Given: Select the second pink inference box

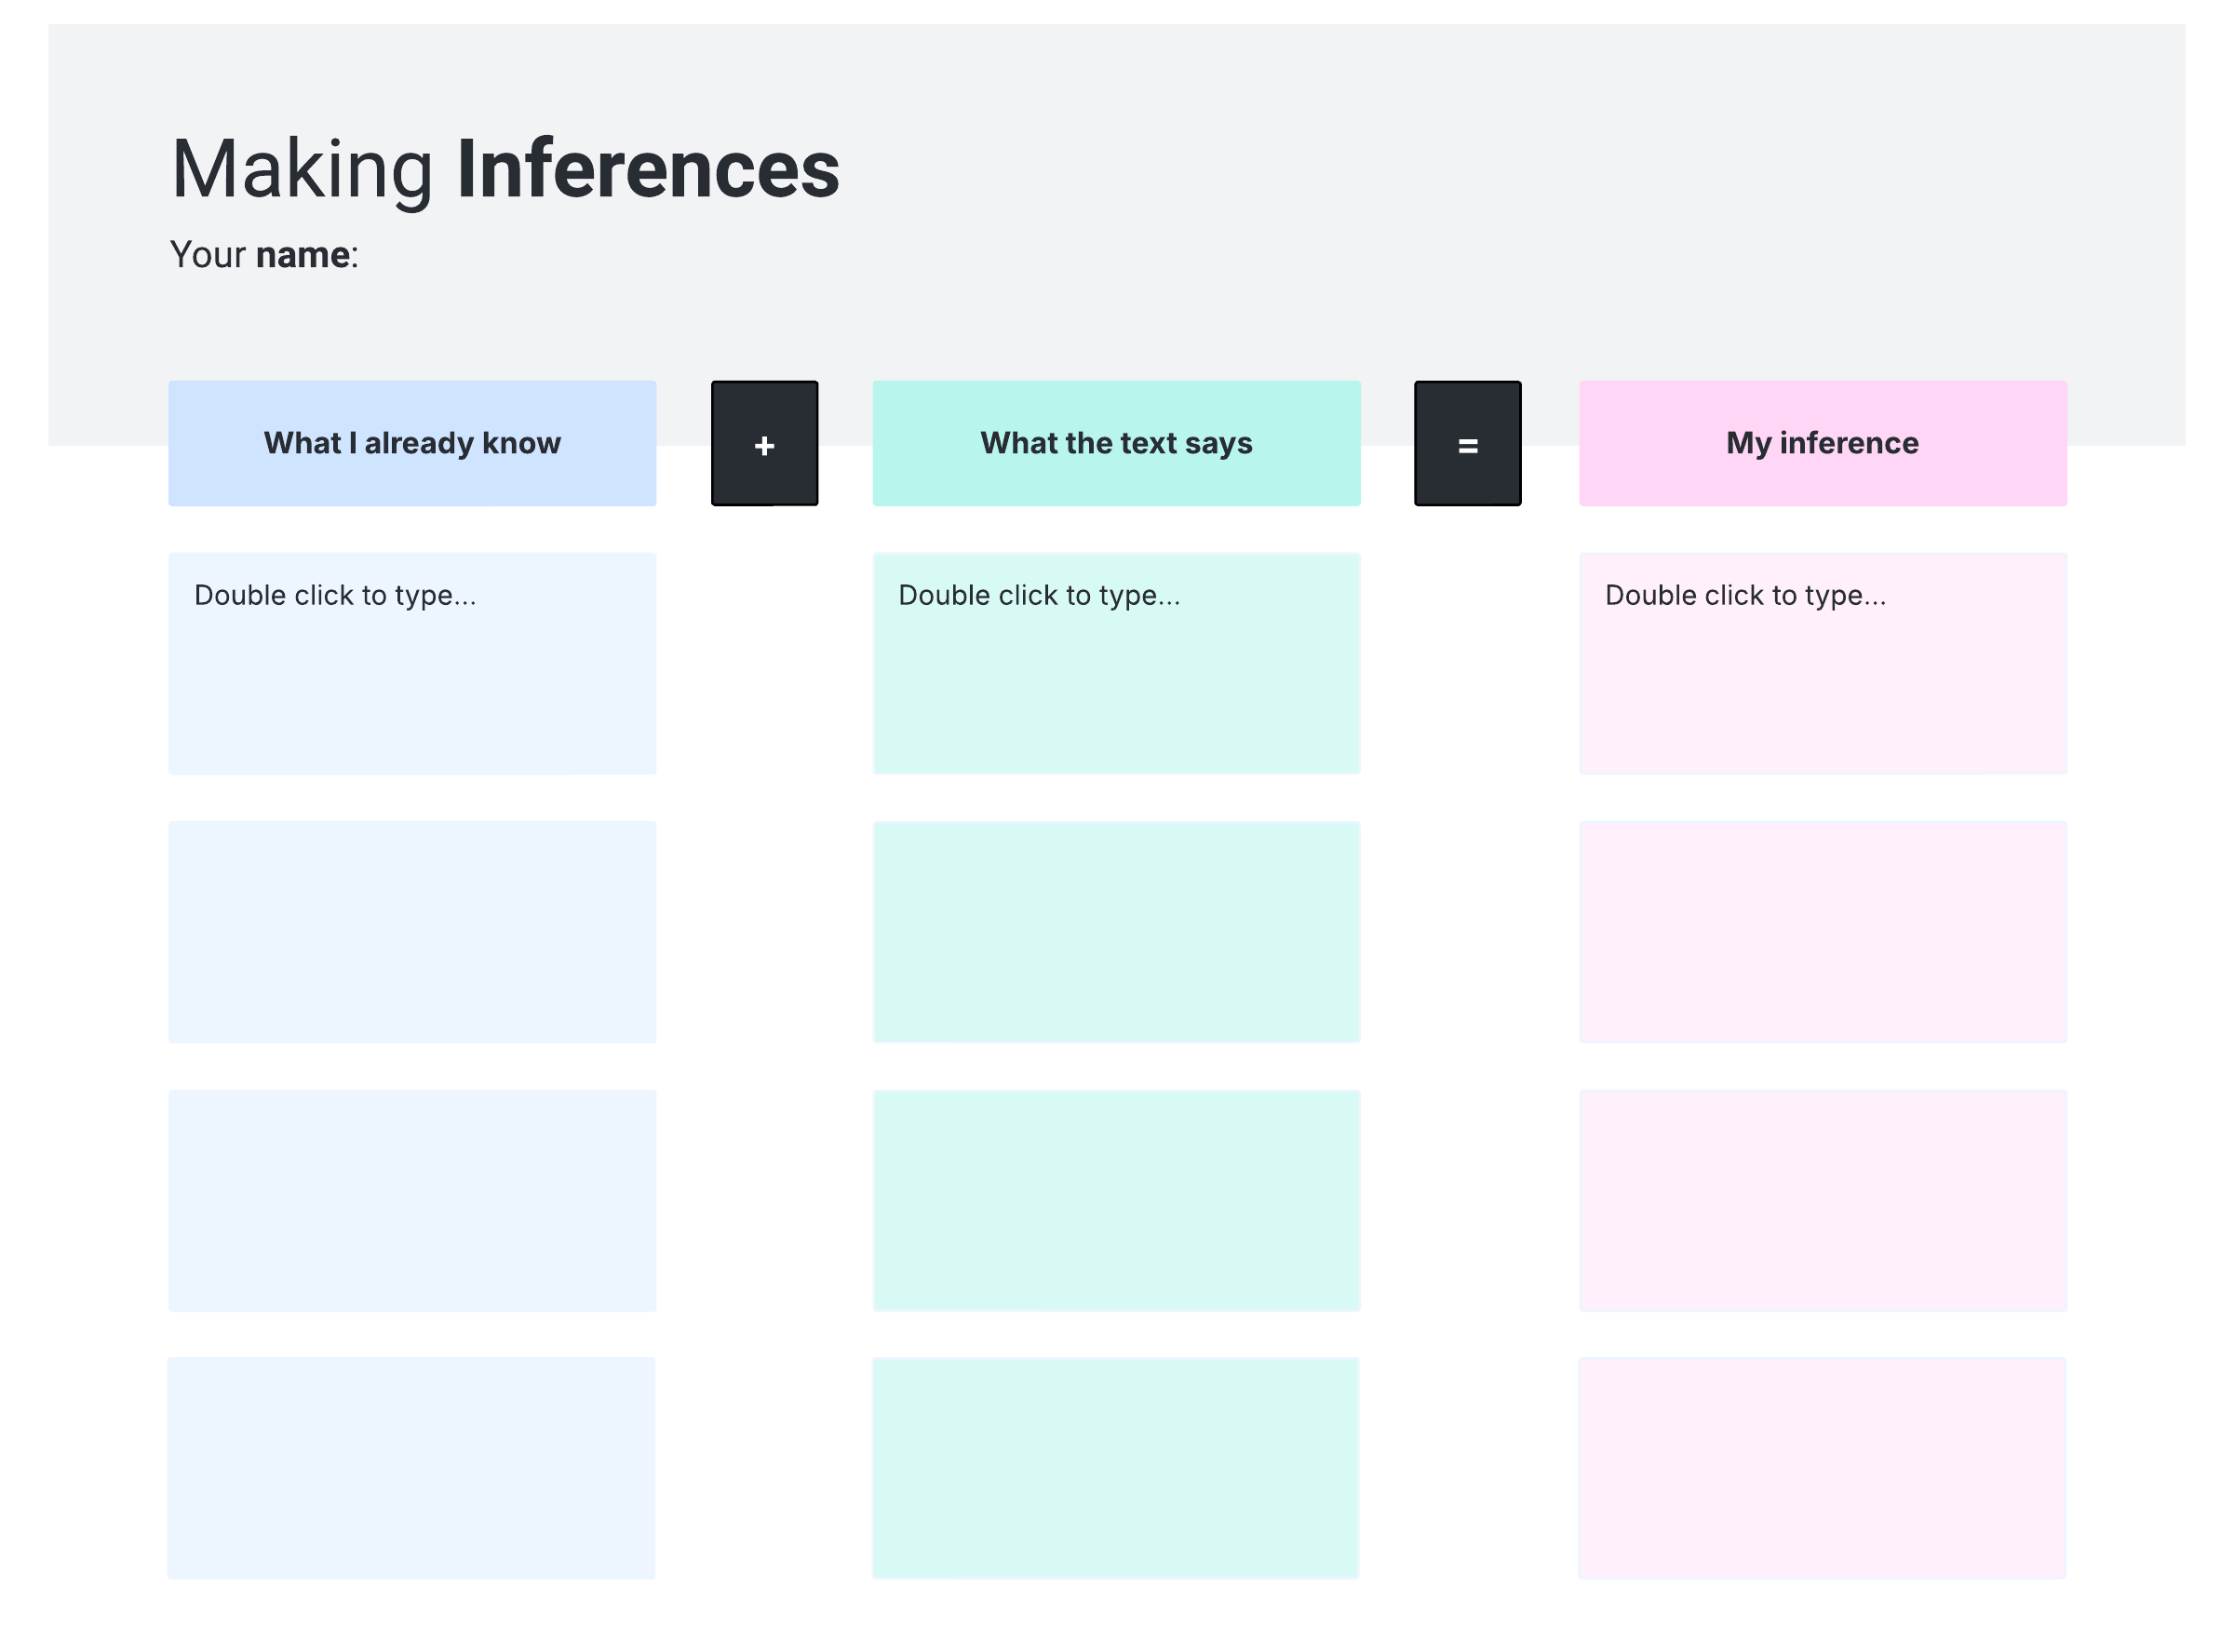Looking at the screenshot, I should pyautogui.click(x=1822, y=932).
